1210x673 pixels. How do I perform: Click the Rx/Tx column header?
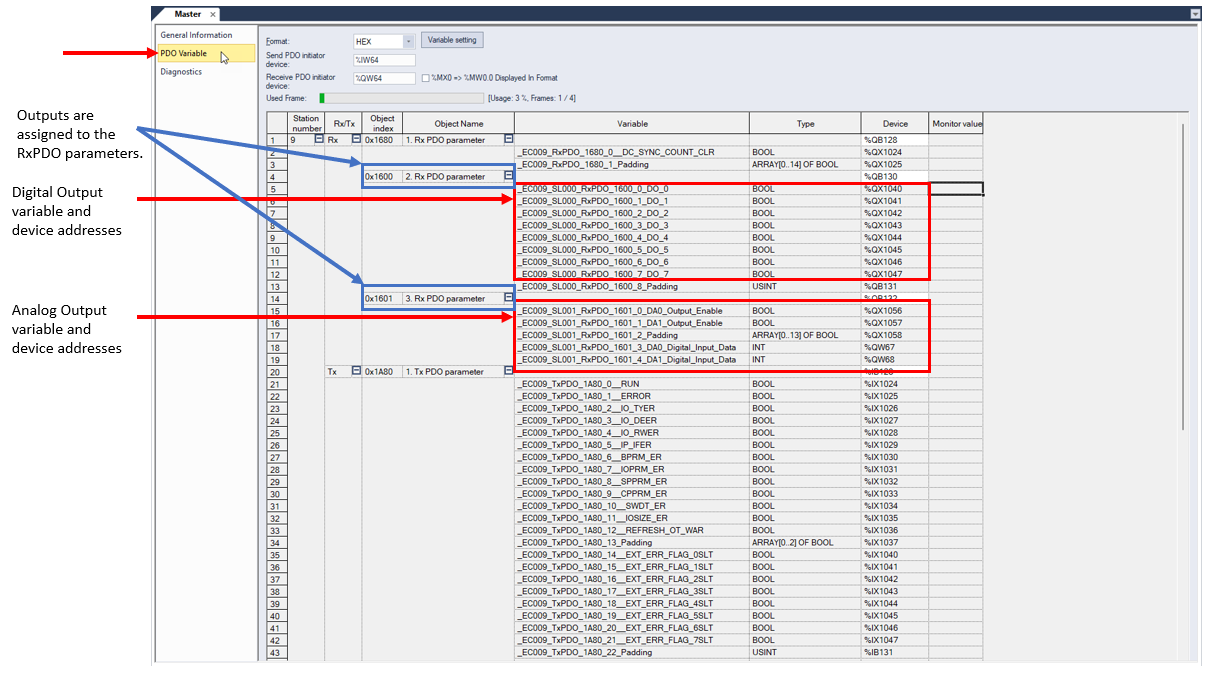tap(343, 123)
